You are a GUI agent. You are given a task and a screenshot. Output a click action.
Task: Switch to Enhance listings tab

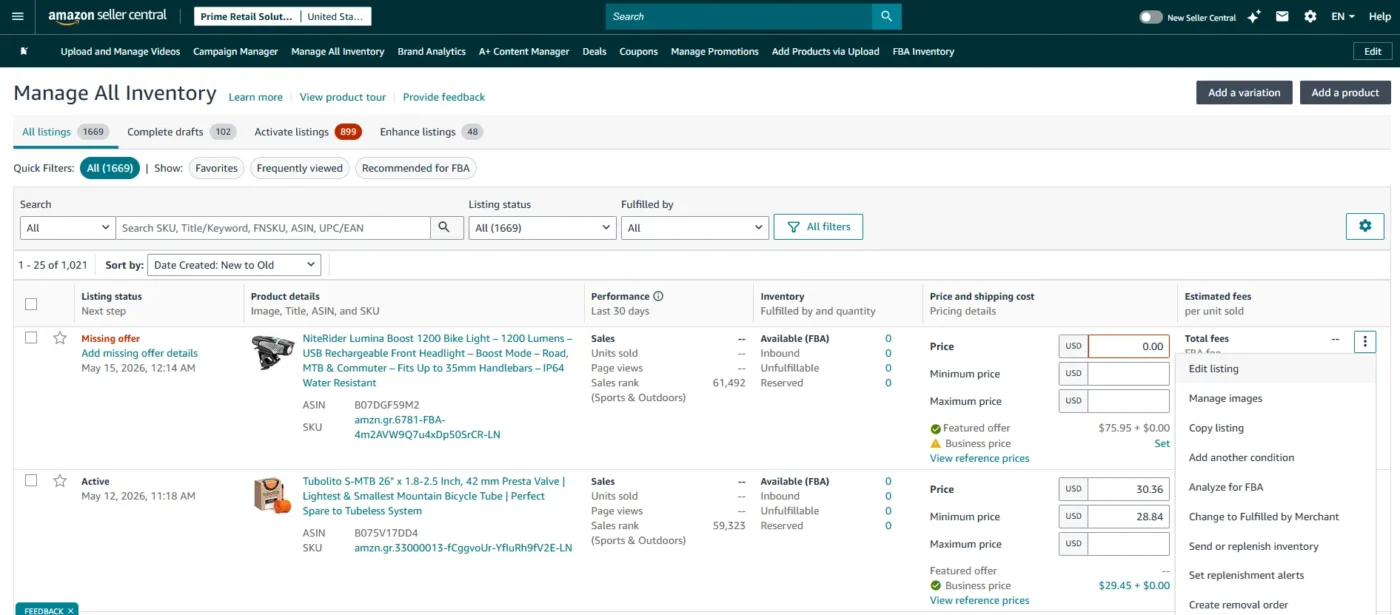tap(431, 132)
